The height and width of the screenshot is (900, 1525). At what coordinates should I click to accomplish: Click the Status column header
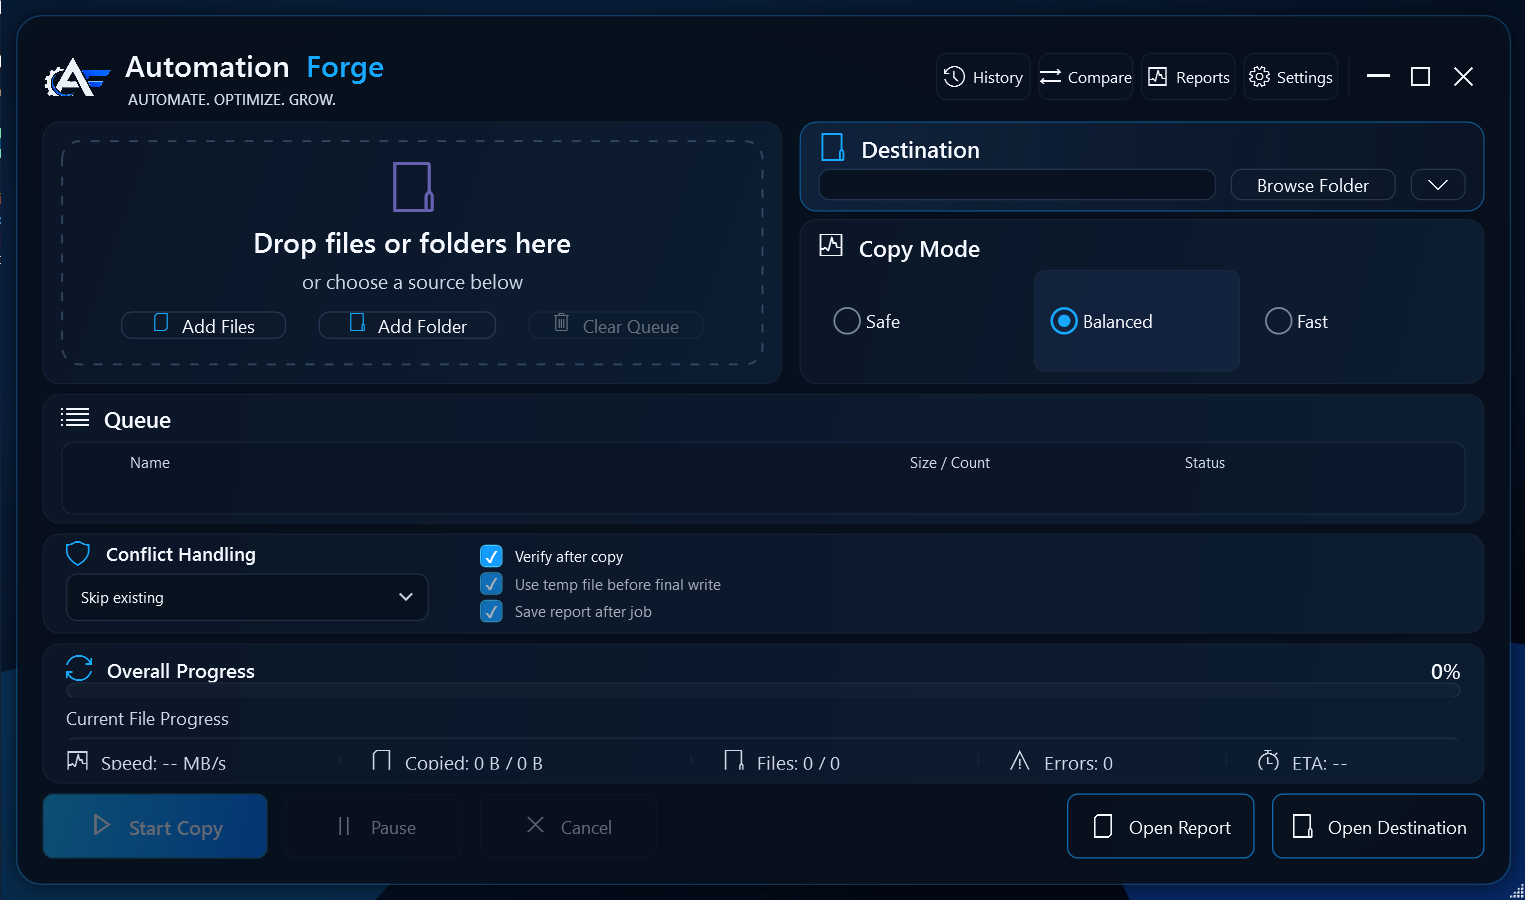1205,463
